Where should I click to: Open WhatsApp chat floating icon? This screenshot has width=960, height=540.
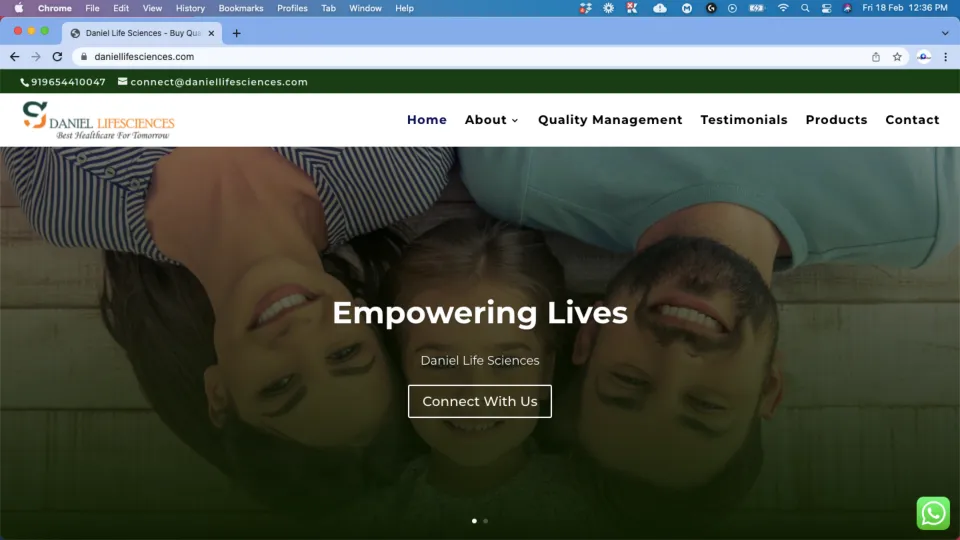pyautogui.click(x=933, y=513)
